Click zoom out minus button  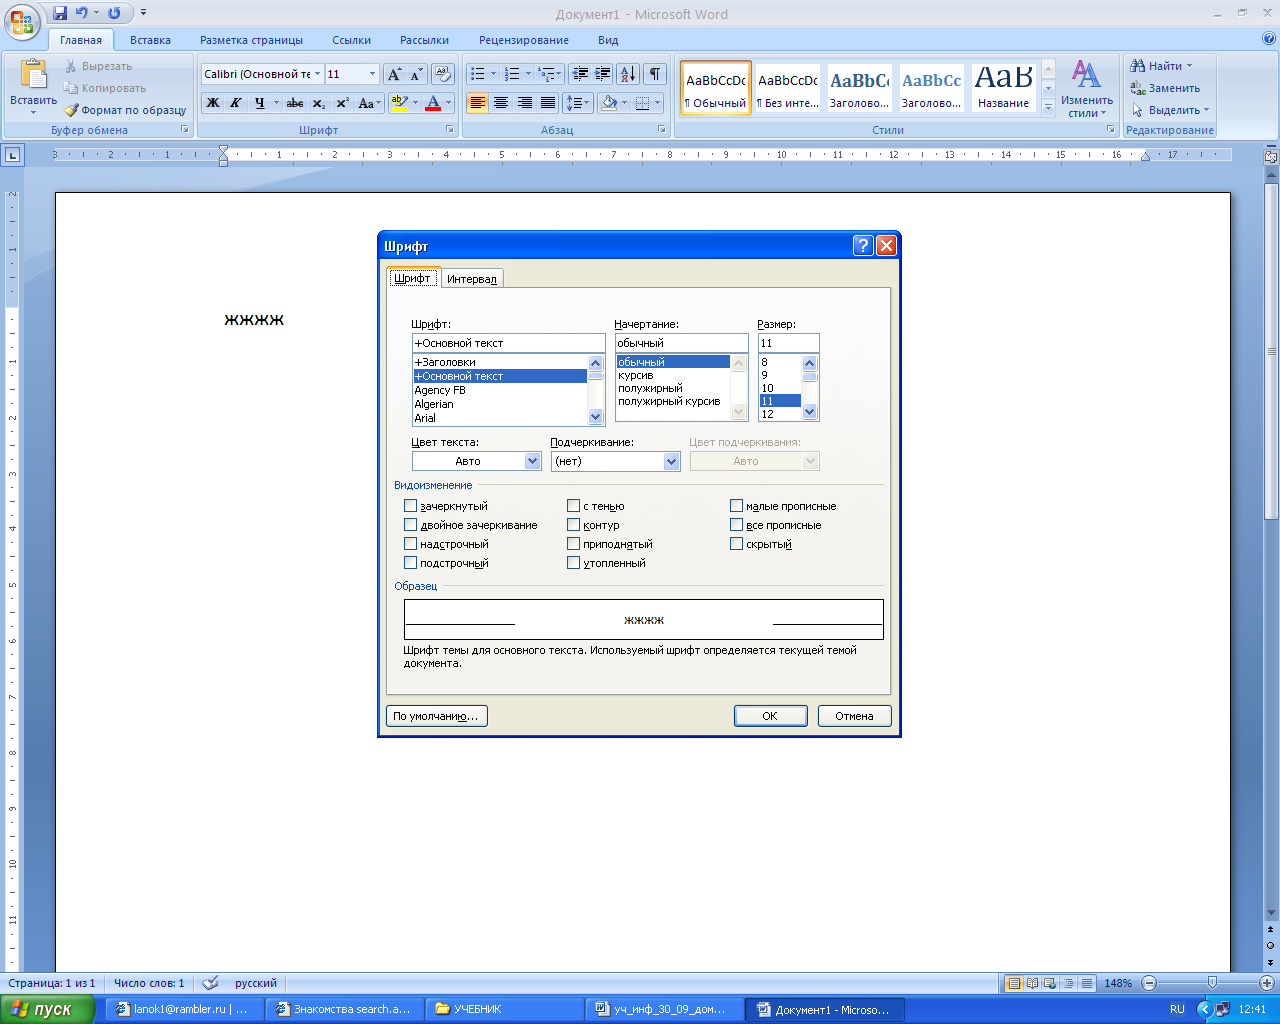[1149, 983]
